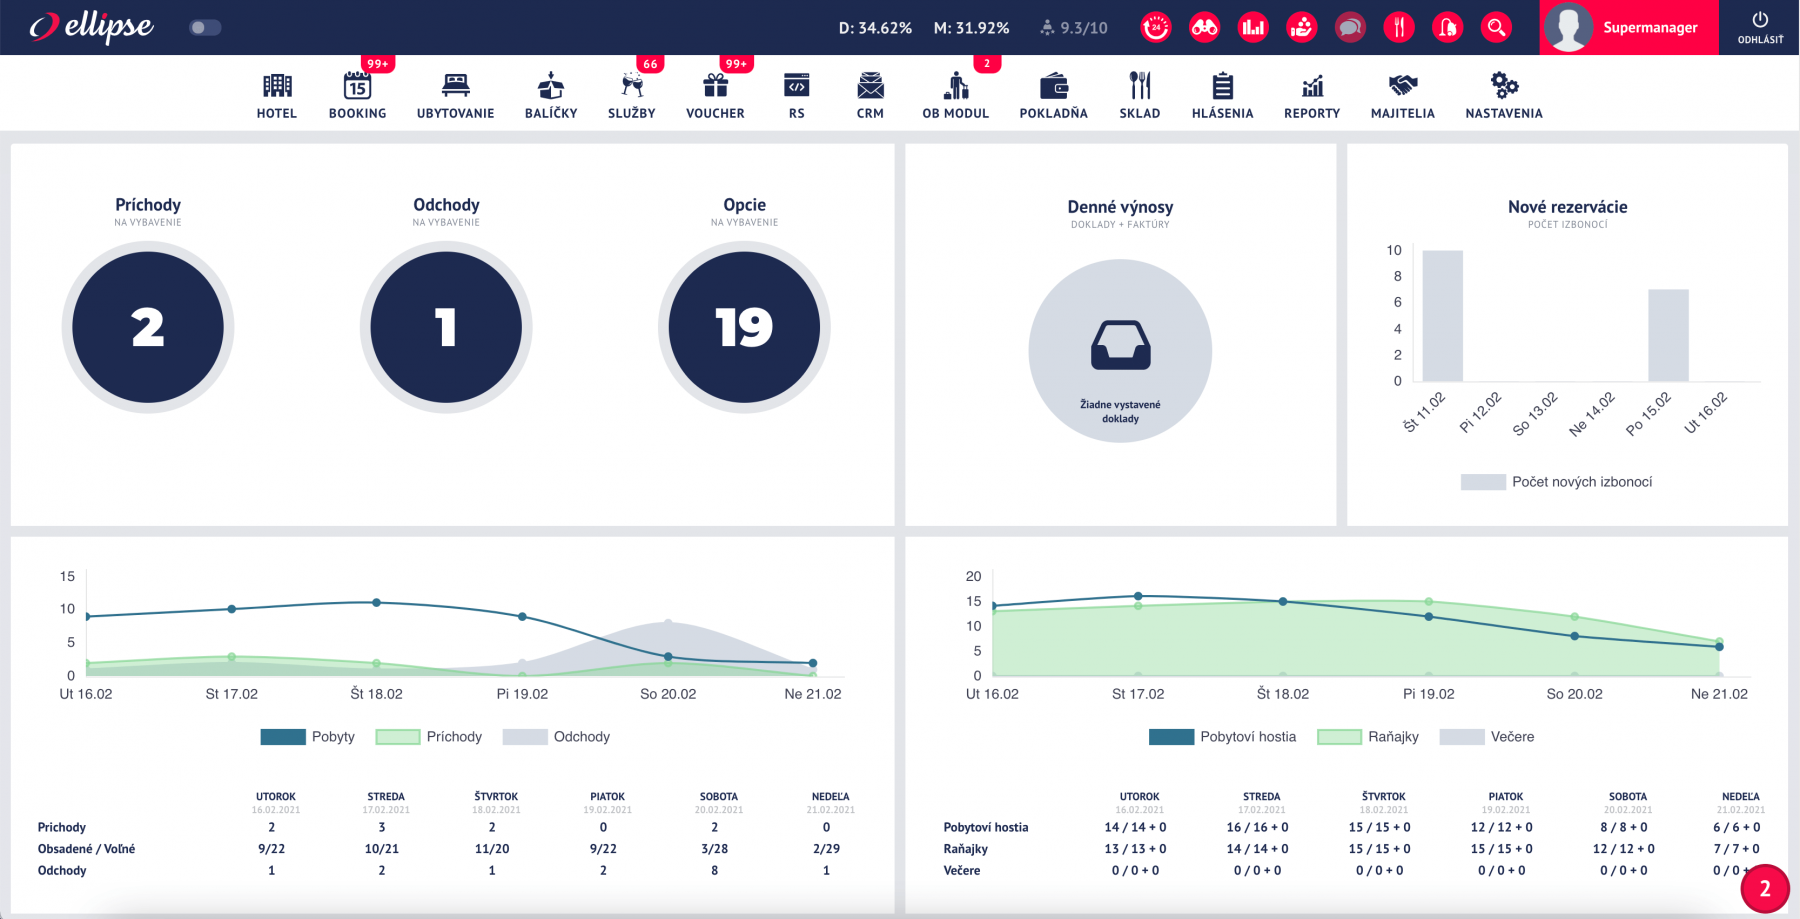Screen dimensions: 1800x919
Task: Open the Reporty menu item
Action: pyautogui.click(x=1311, y=96)
